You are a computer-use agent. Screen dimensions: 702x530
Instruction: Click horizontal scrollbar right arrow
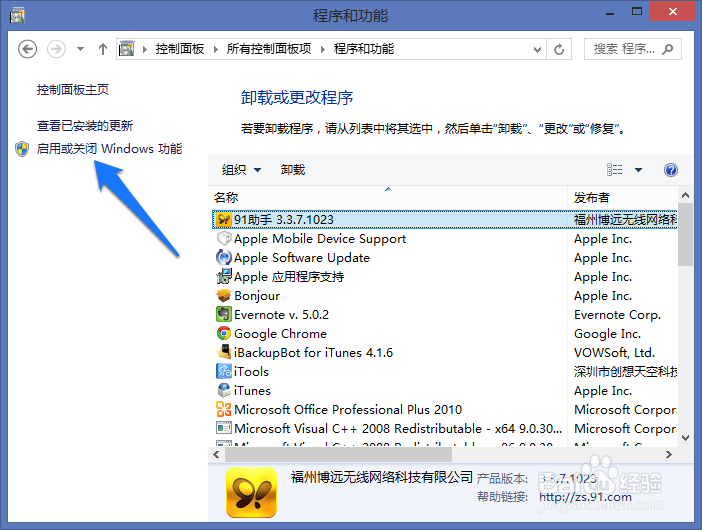click(x=669, y=455)
